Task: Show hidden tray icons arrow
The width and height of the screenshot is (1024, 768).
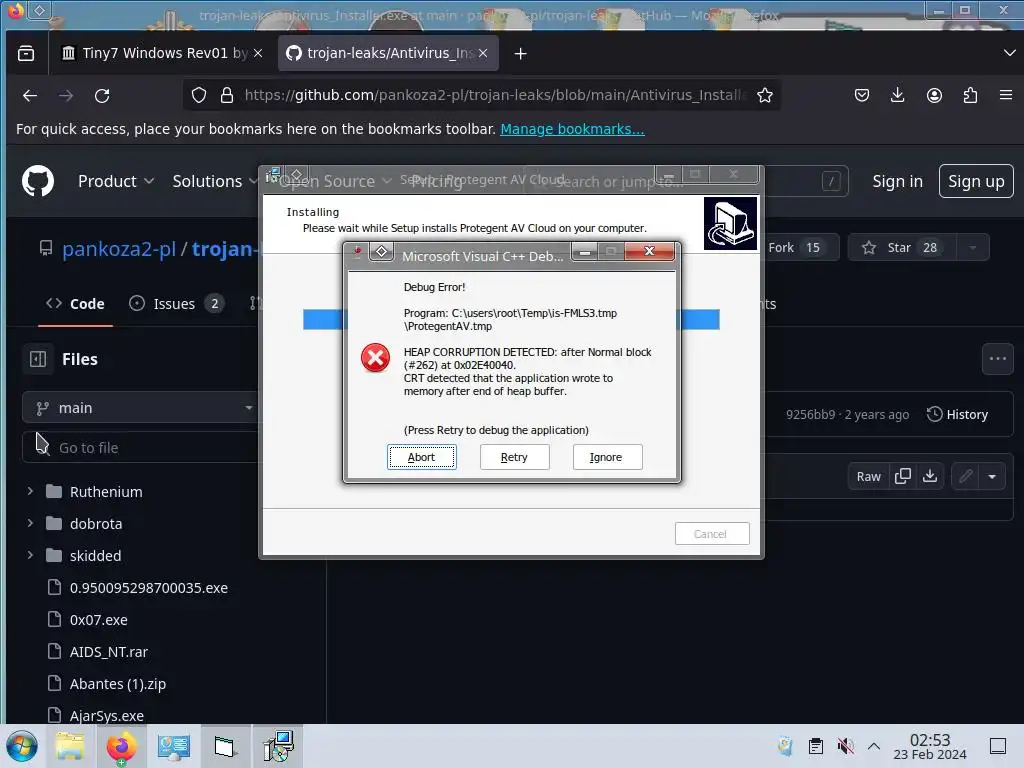Action: click(874, 746)
